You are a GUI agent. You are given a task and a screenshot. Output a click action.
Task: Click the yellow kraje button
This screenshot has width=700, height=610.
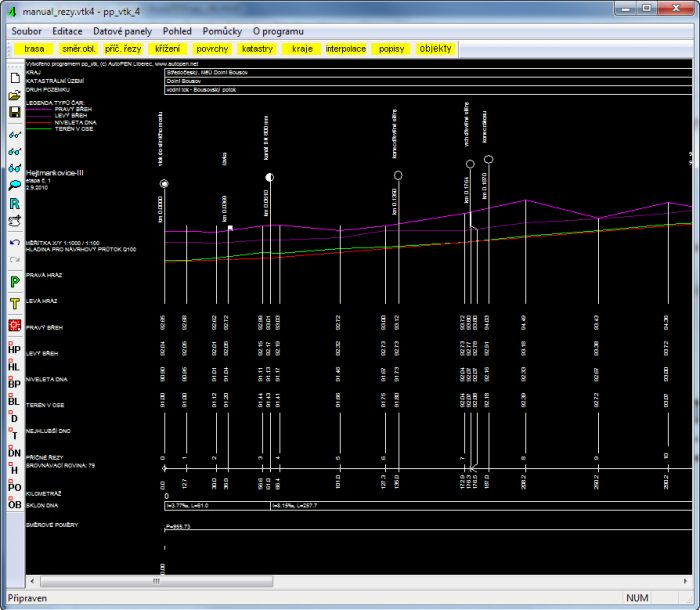coord(302,49)
